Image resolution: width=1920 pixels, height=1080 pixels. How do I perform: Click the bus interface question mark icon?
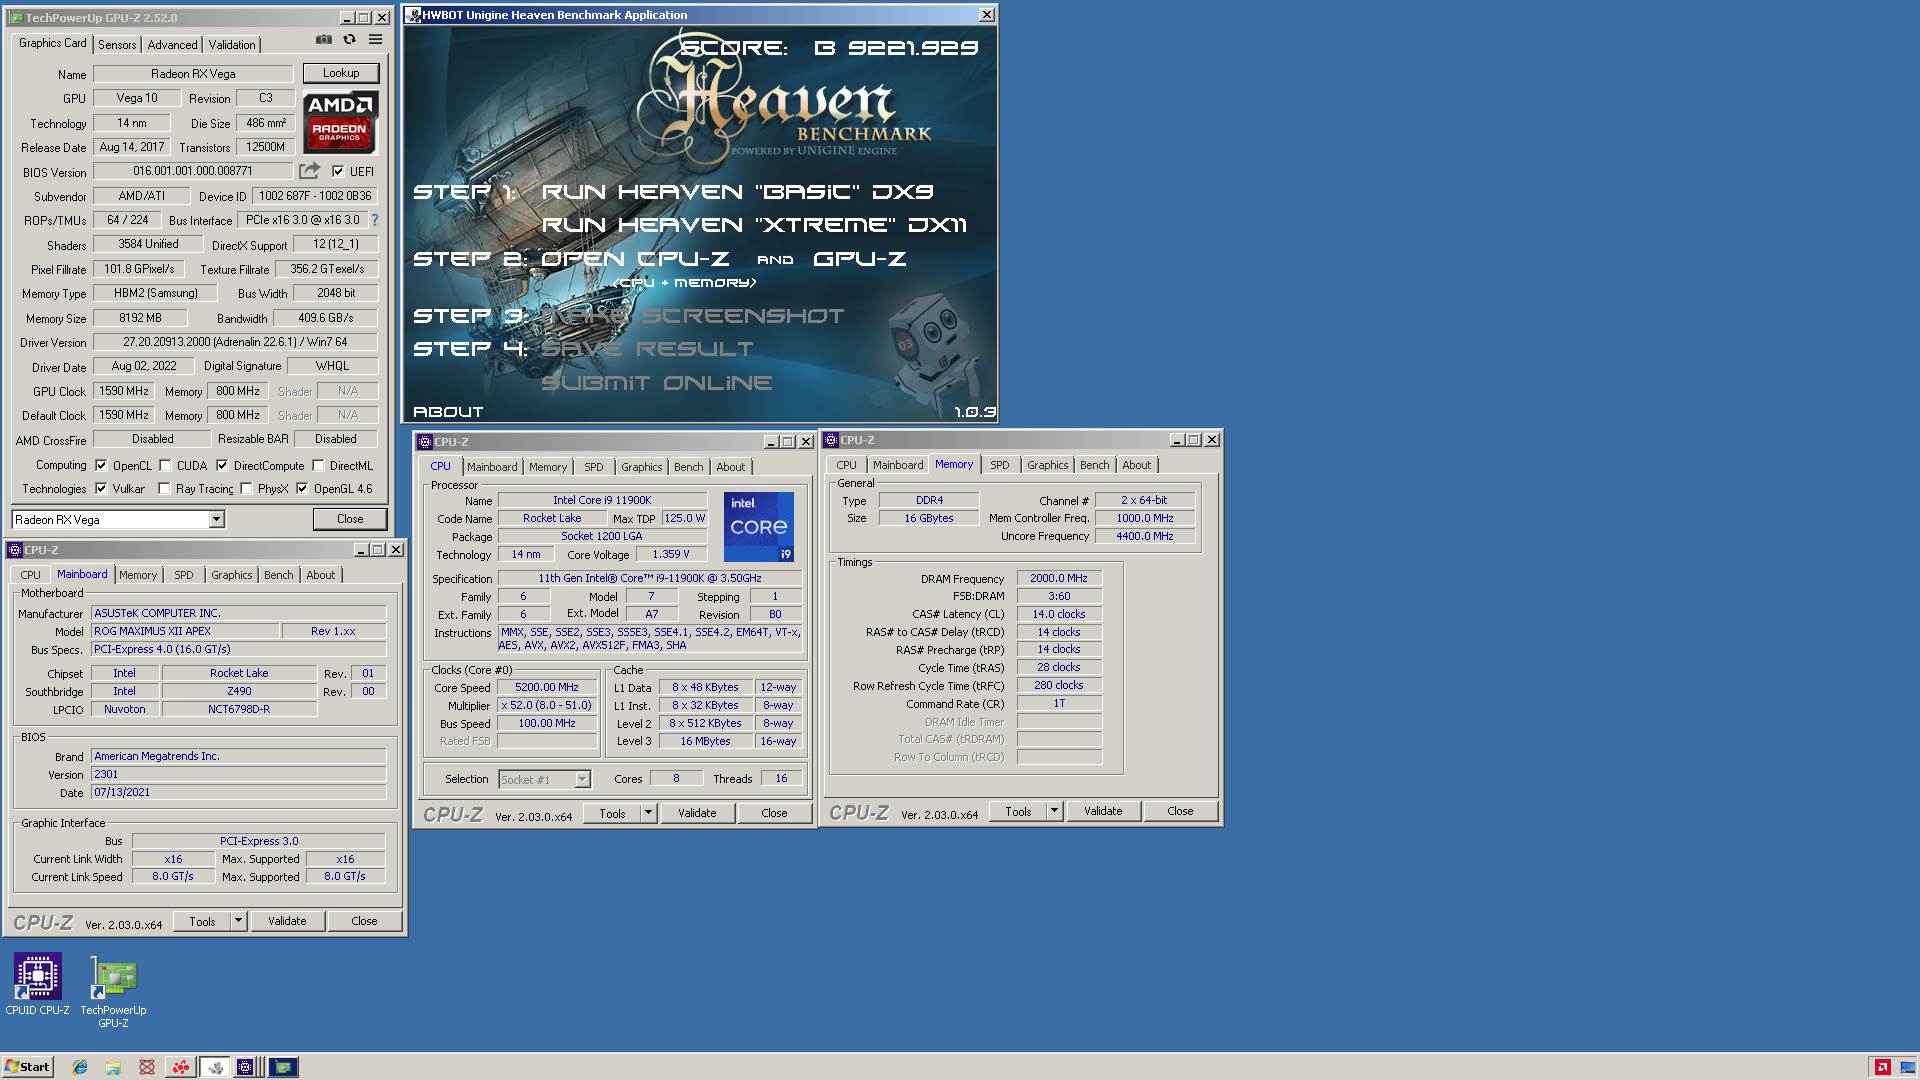(375, 220)
